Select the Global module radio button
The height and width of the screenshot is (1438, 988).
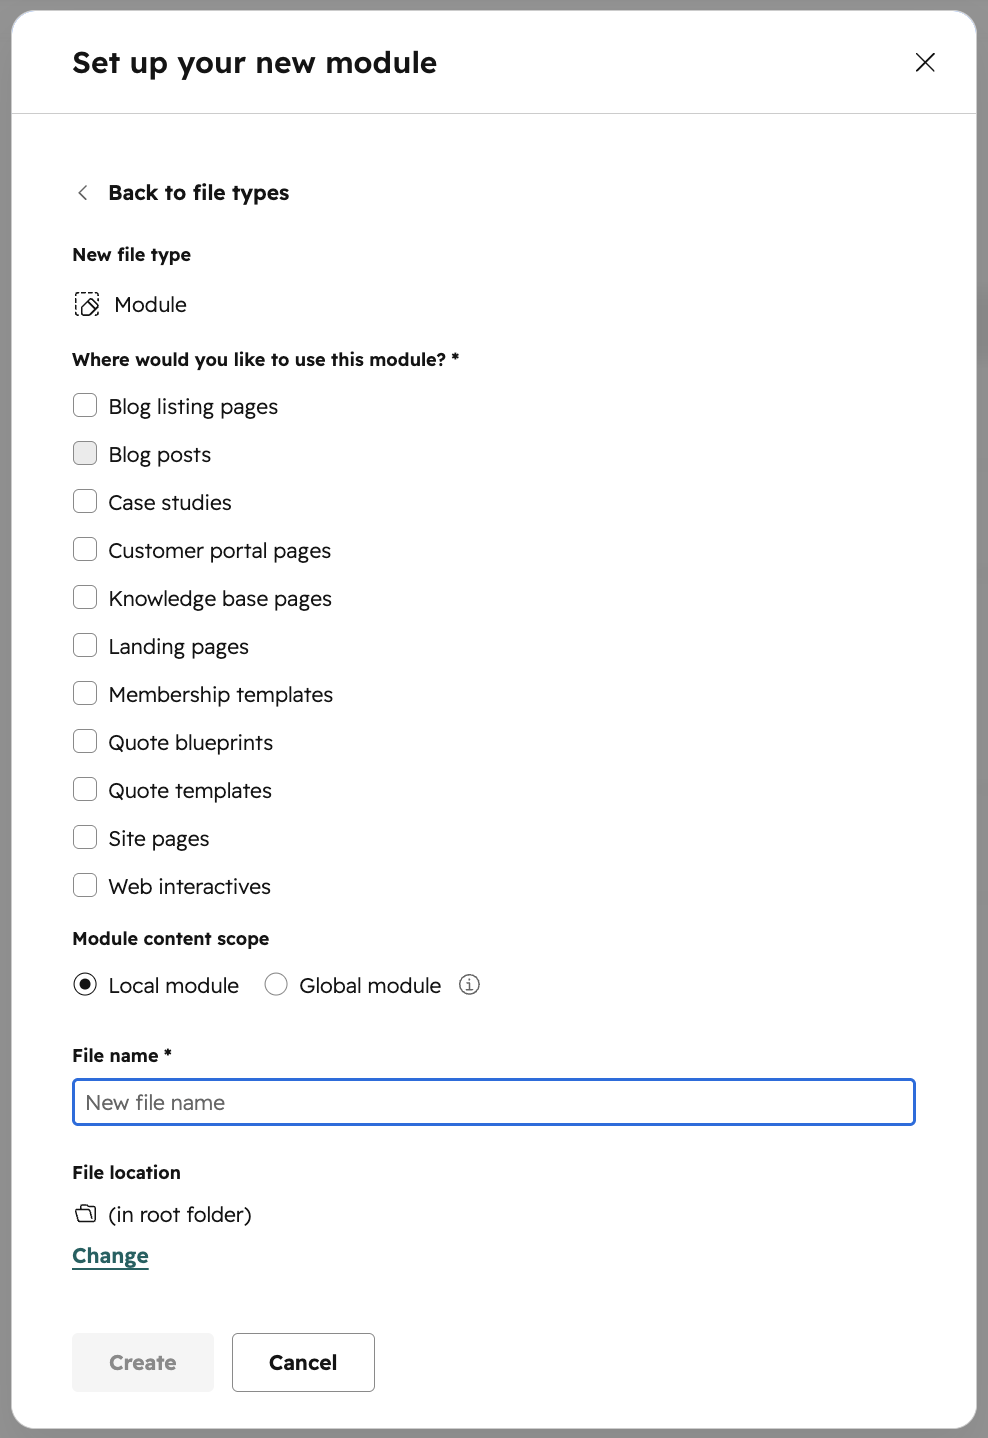(x=276, y=985)
